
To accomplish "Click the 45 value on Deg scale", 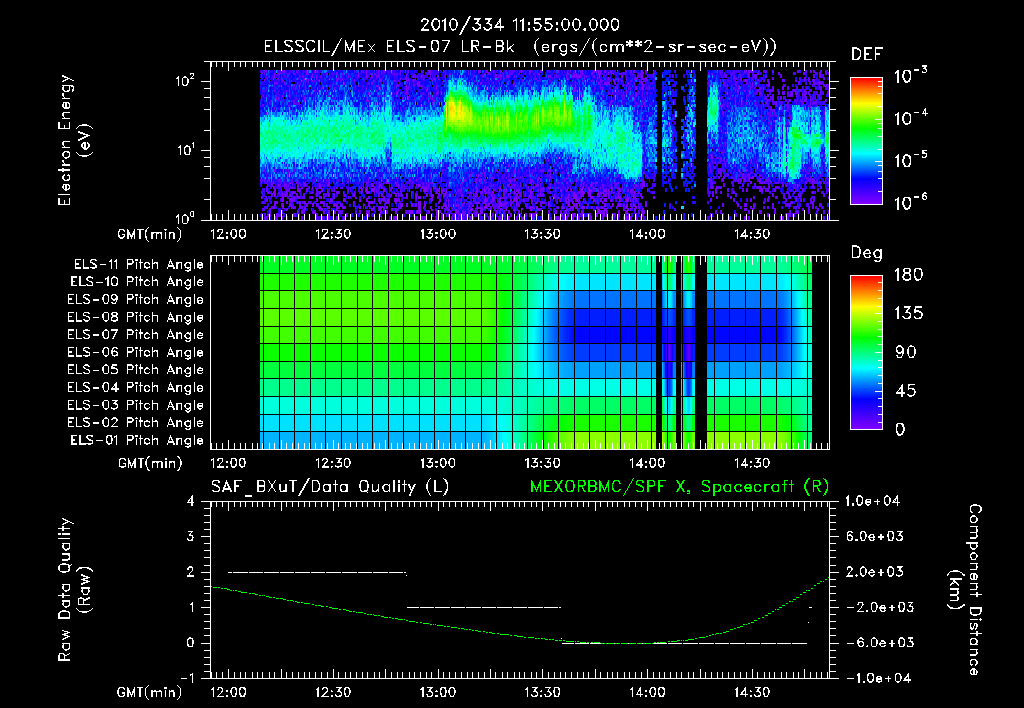I will coord(905,391).
